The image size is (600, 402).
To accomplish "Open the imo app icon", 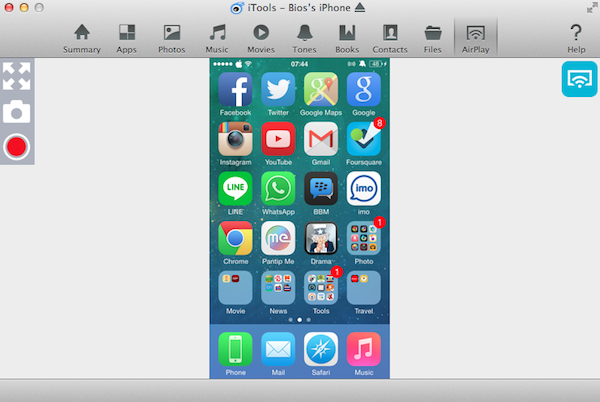I will coord(364,189).
